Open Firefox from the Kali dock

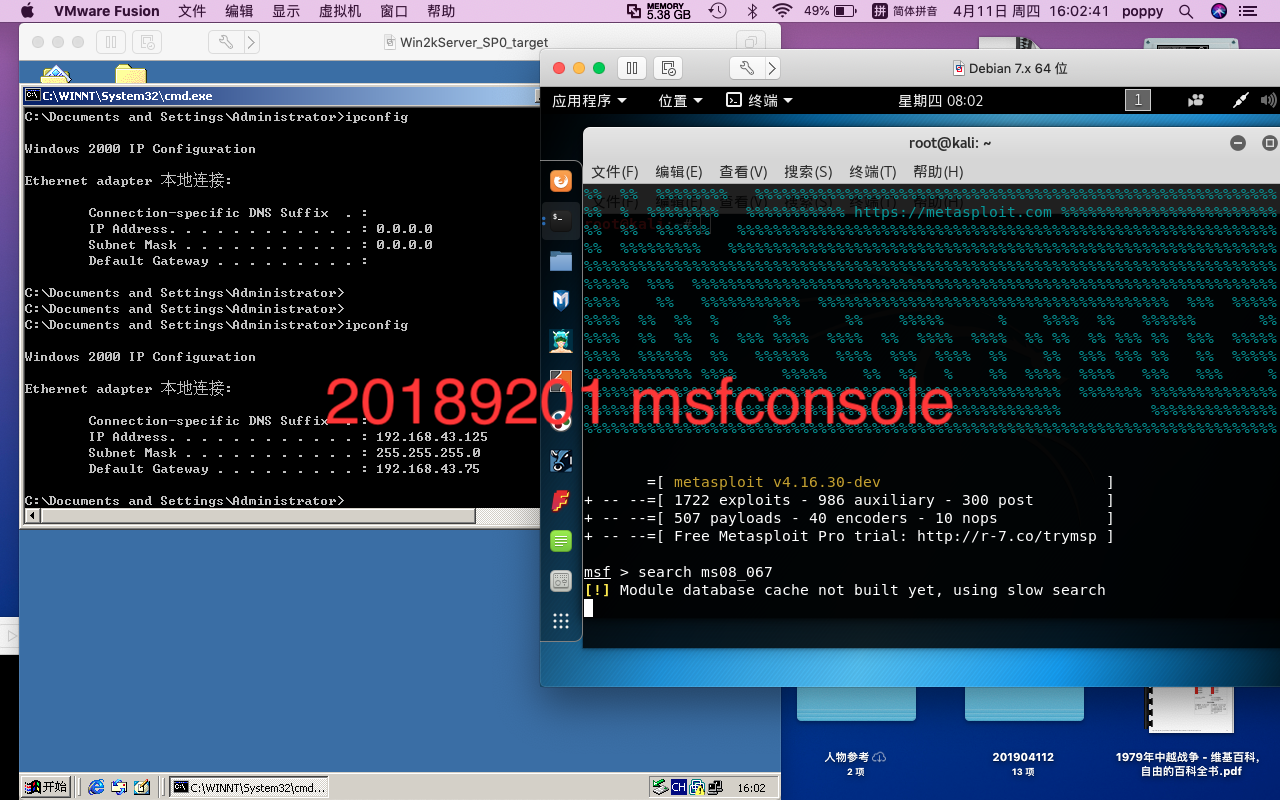coord(561,181)
